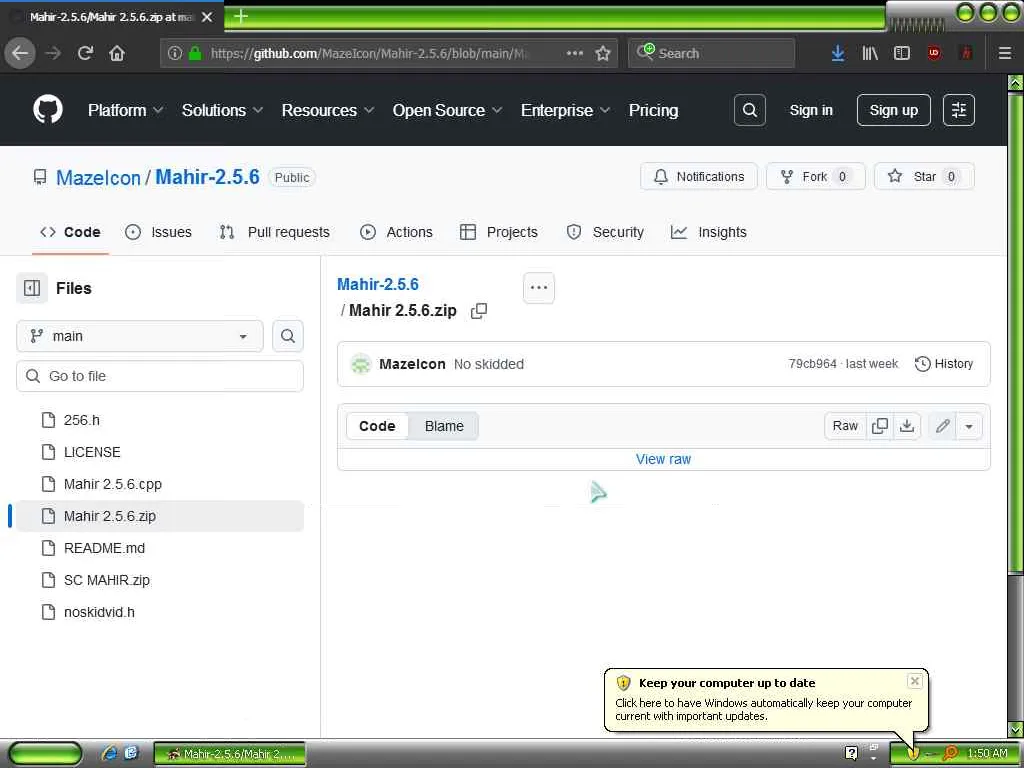Screen dimensions: 1024x768
Task: Bookmark this page with star icon
Action: tap(603, 53)
